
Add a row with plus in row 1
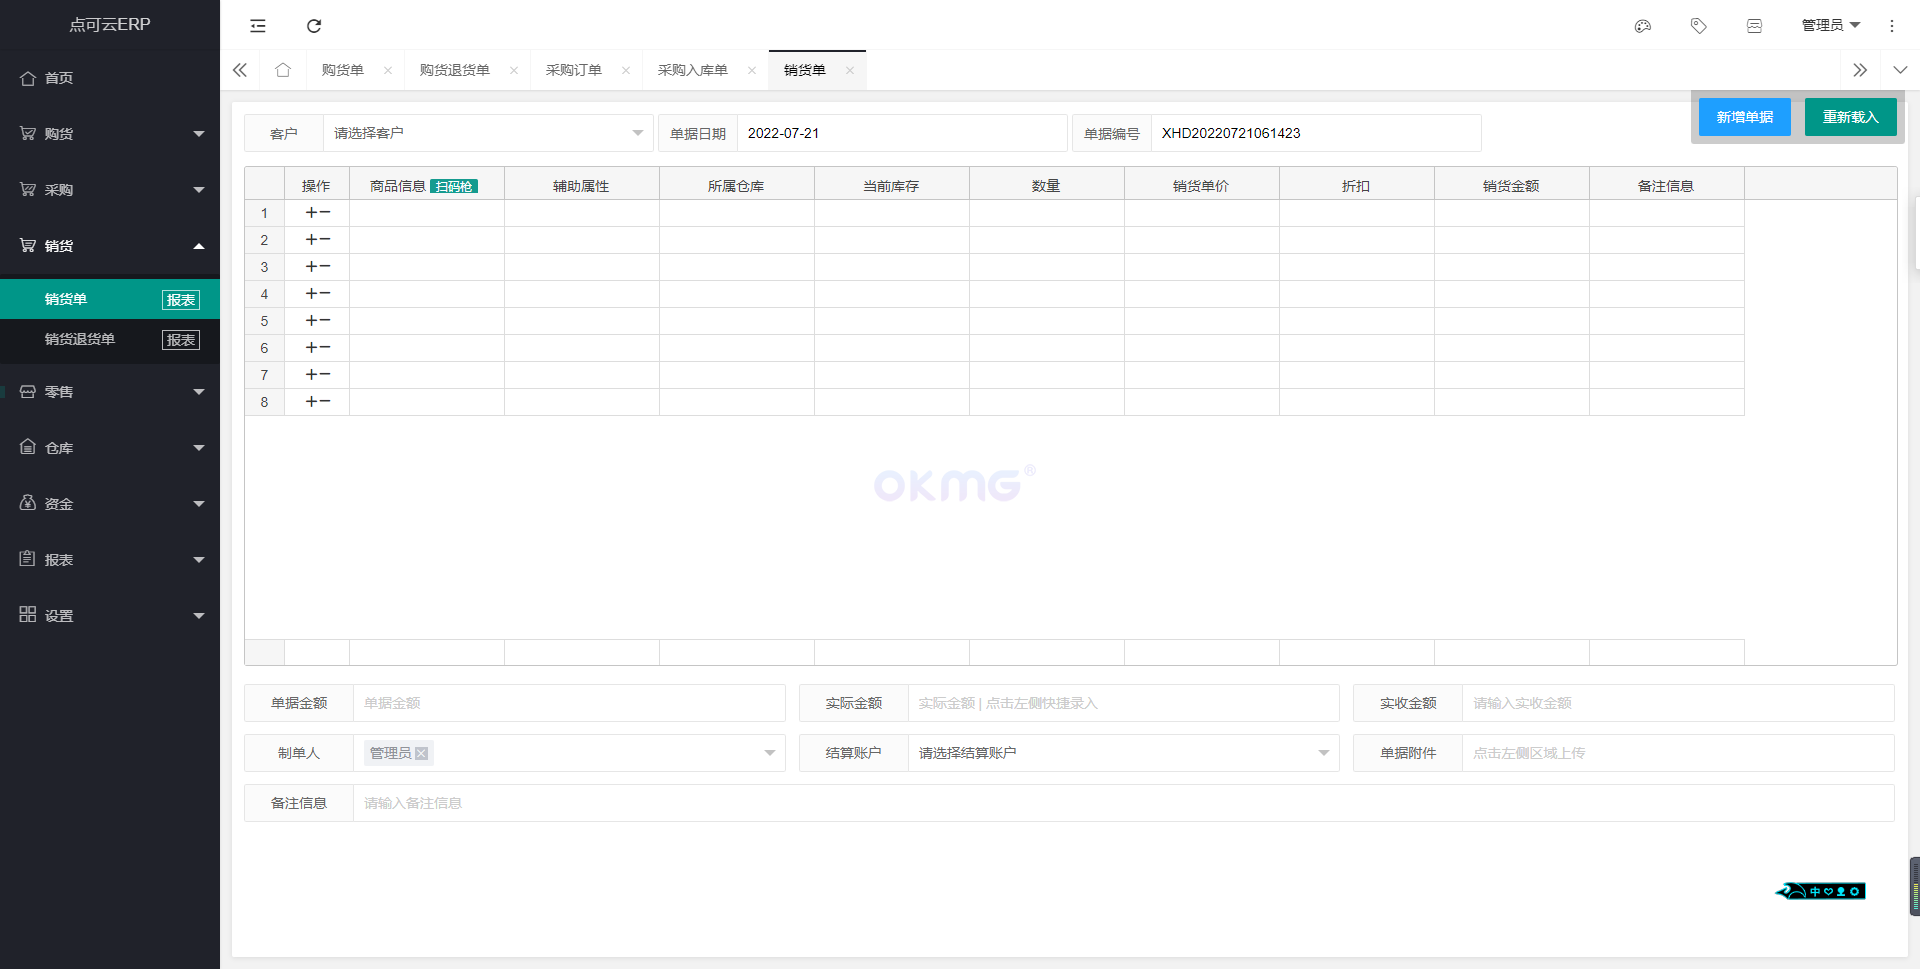click(x=312, y=213)
